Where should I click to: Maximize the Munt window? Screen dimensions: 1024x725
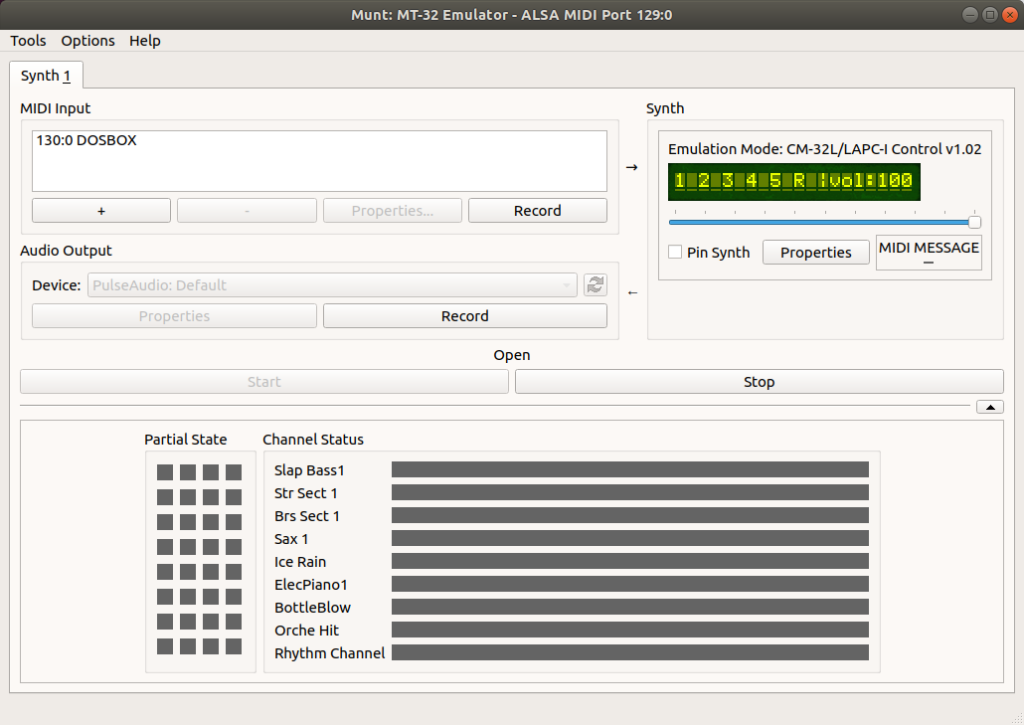(x=990, y=14)
